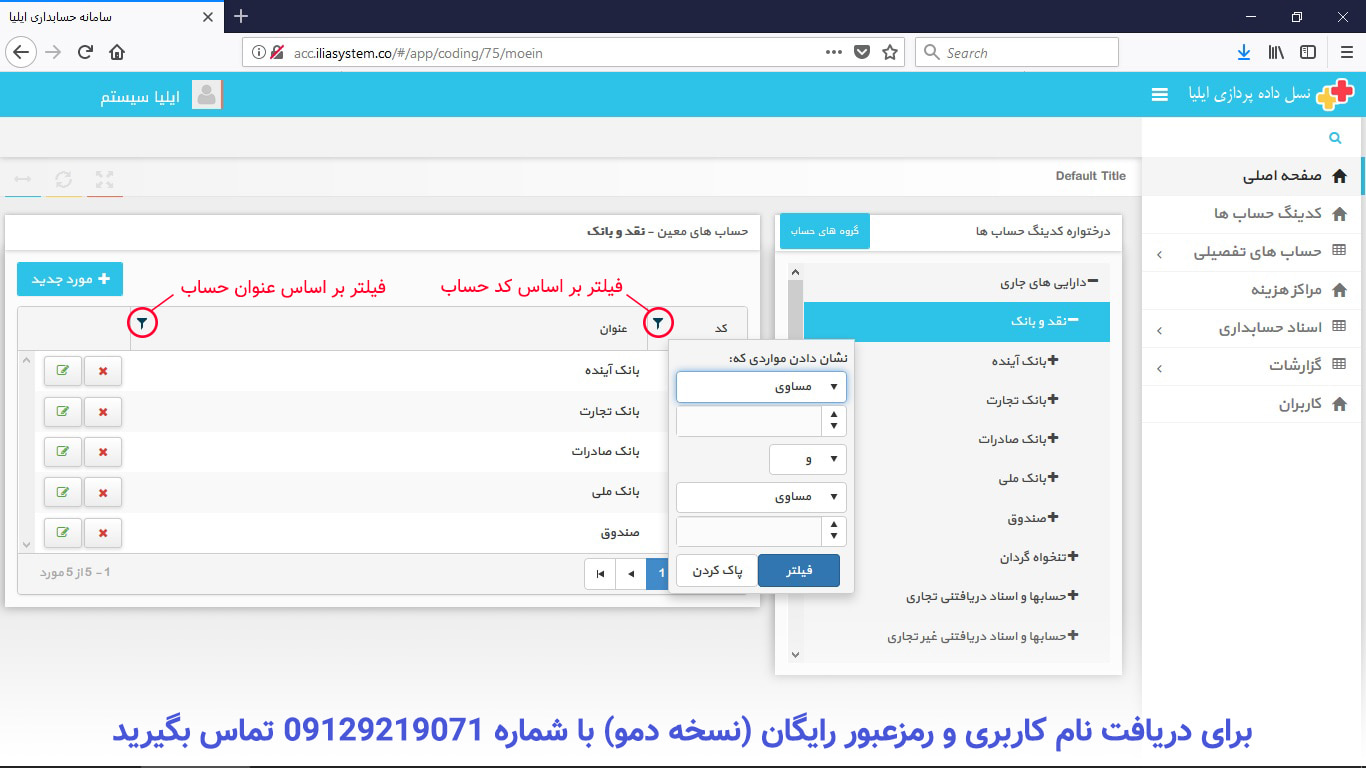Screen dimensions: 1366x768
Task: Switch to the گروه های حساب tab
Action: pyautogui.click(x=824, y=230)
